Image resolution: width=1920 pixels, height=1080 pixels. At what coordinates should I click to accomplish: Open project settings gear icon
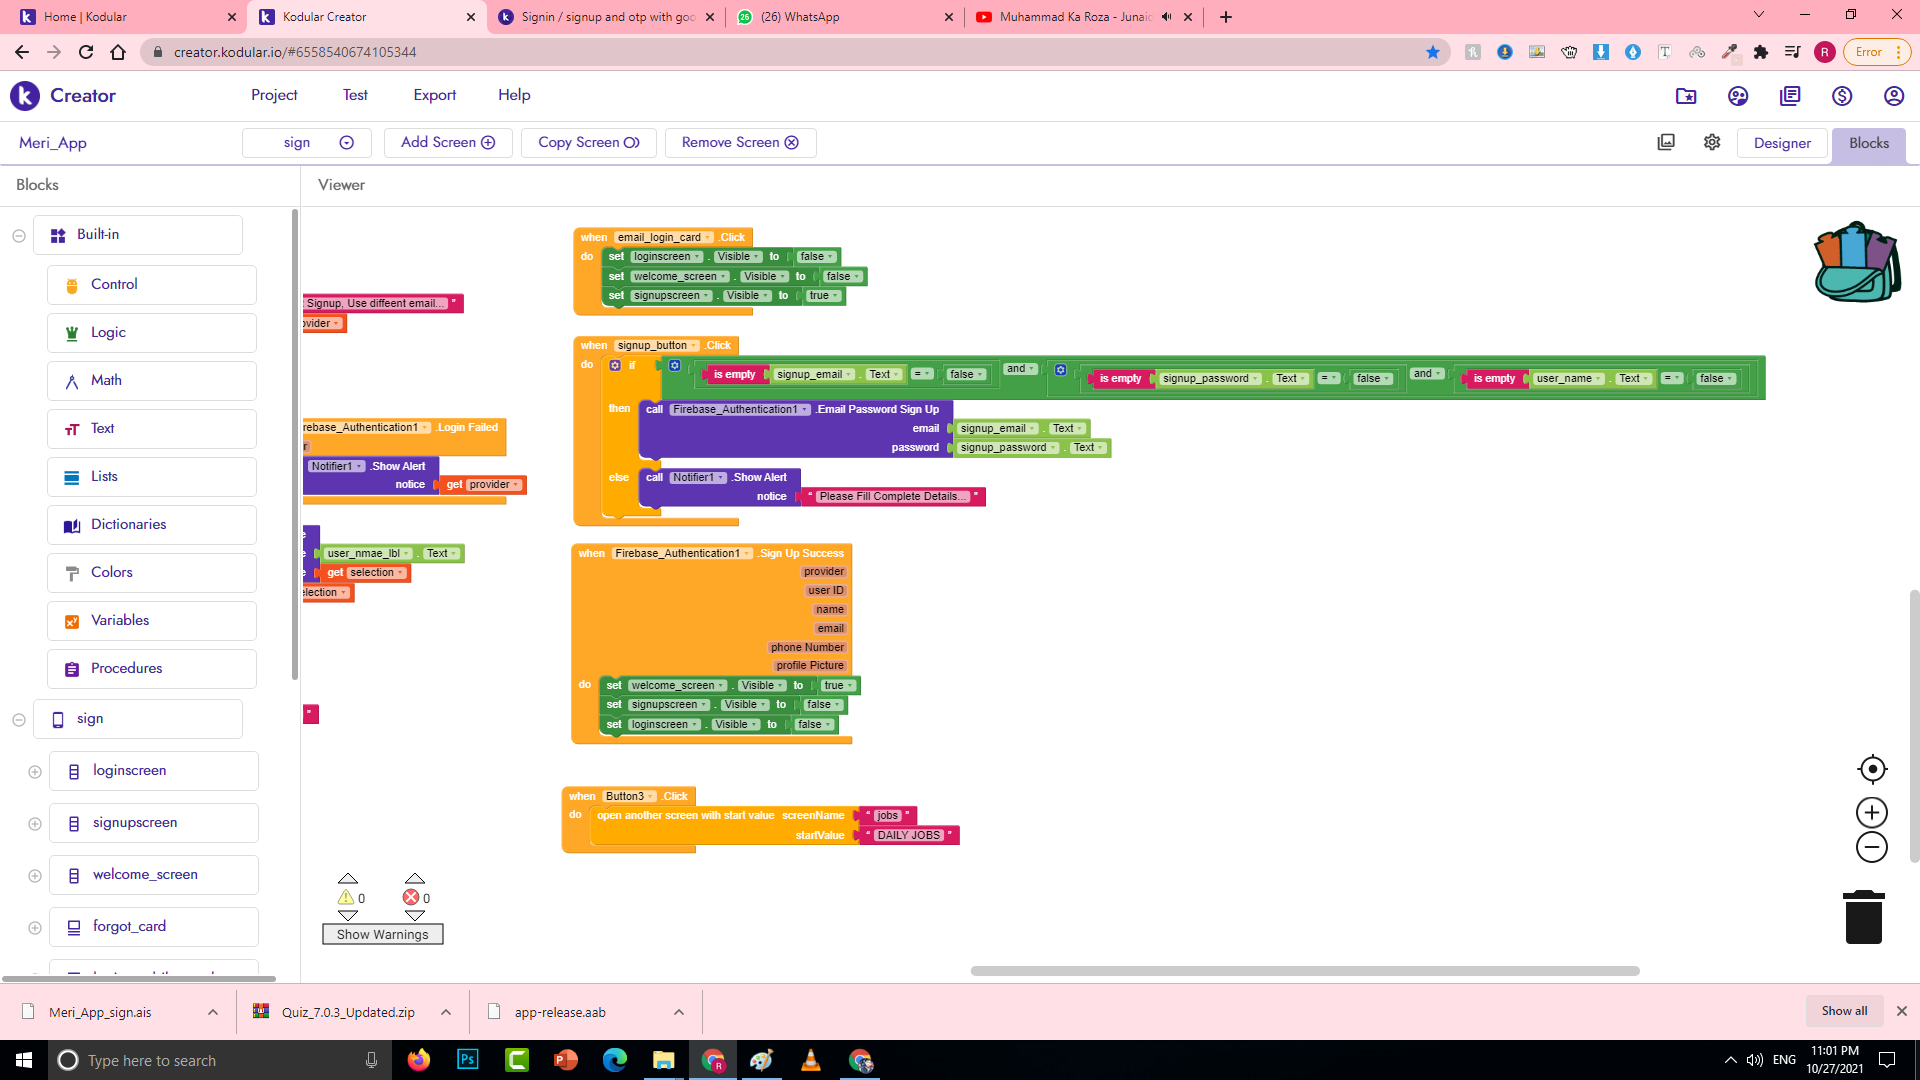tap(1712, 142)
